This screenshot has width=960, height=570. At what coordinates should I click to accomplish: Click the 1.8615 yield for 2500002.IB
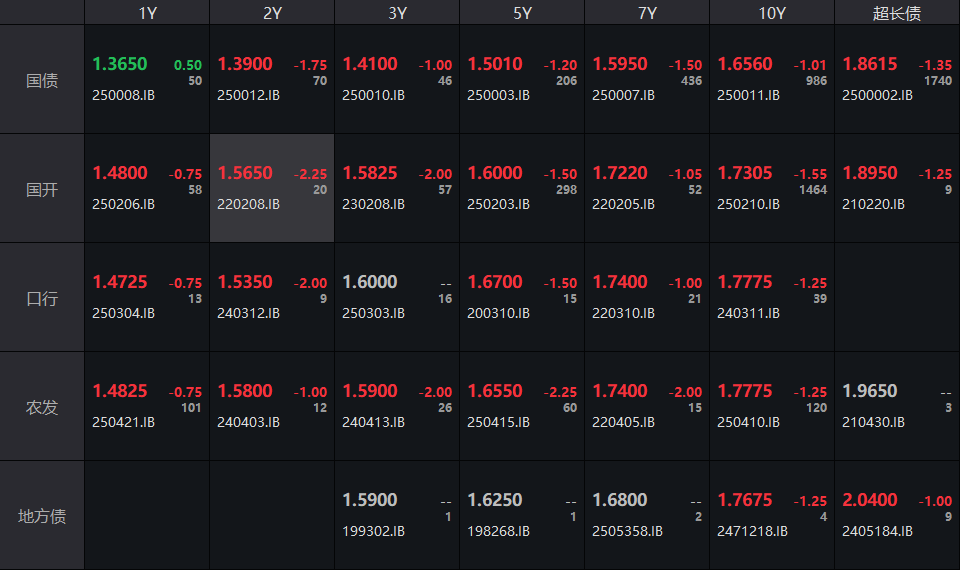(869, 64)
